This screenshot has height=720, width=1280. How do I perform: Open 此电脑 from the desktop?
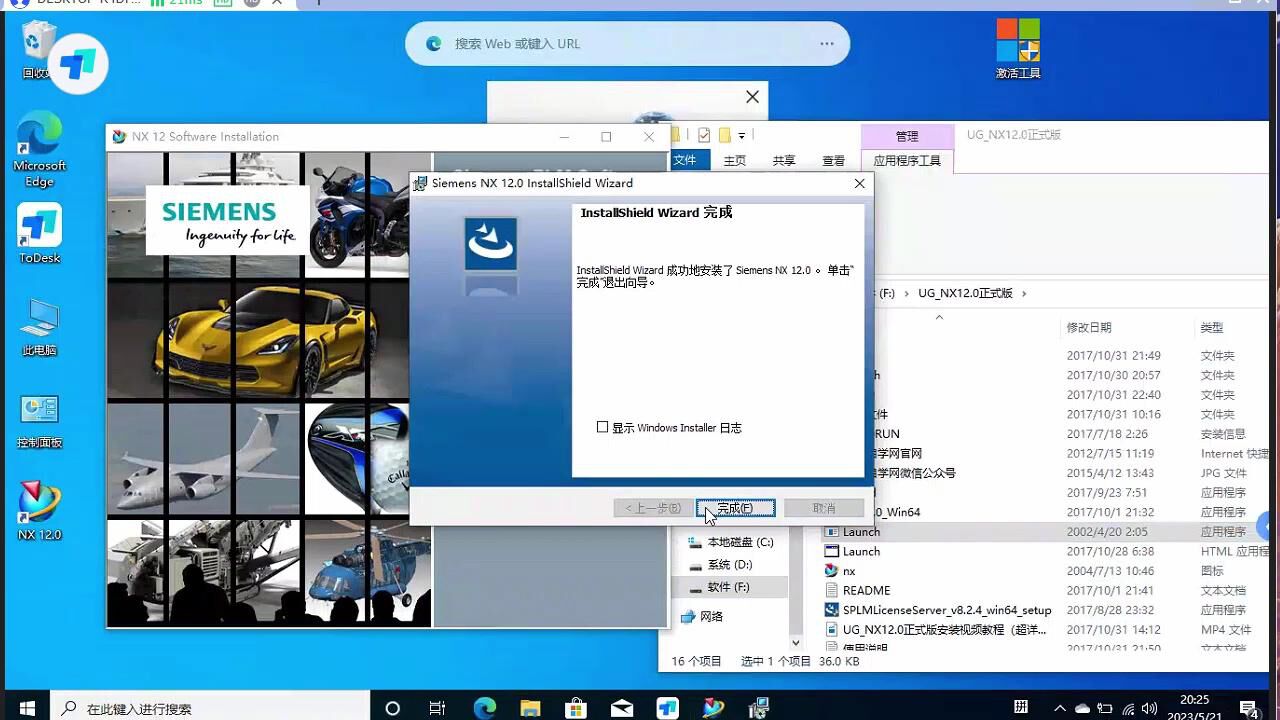(x=39, y=318)
